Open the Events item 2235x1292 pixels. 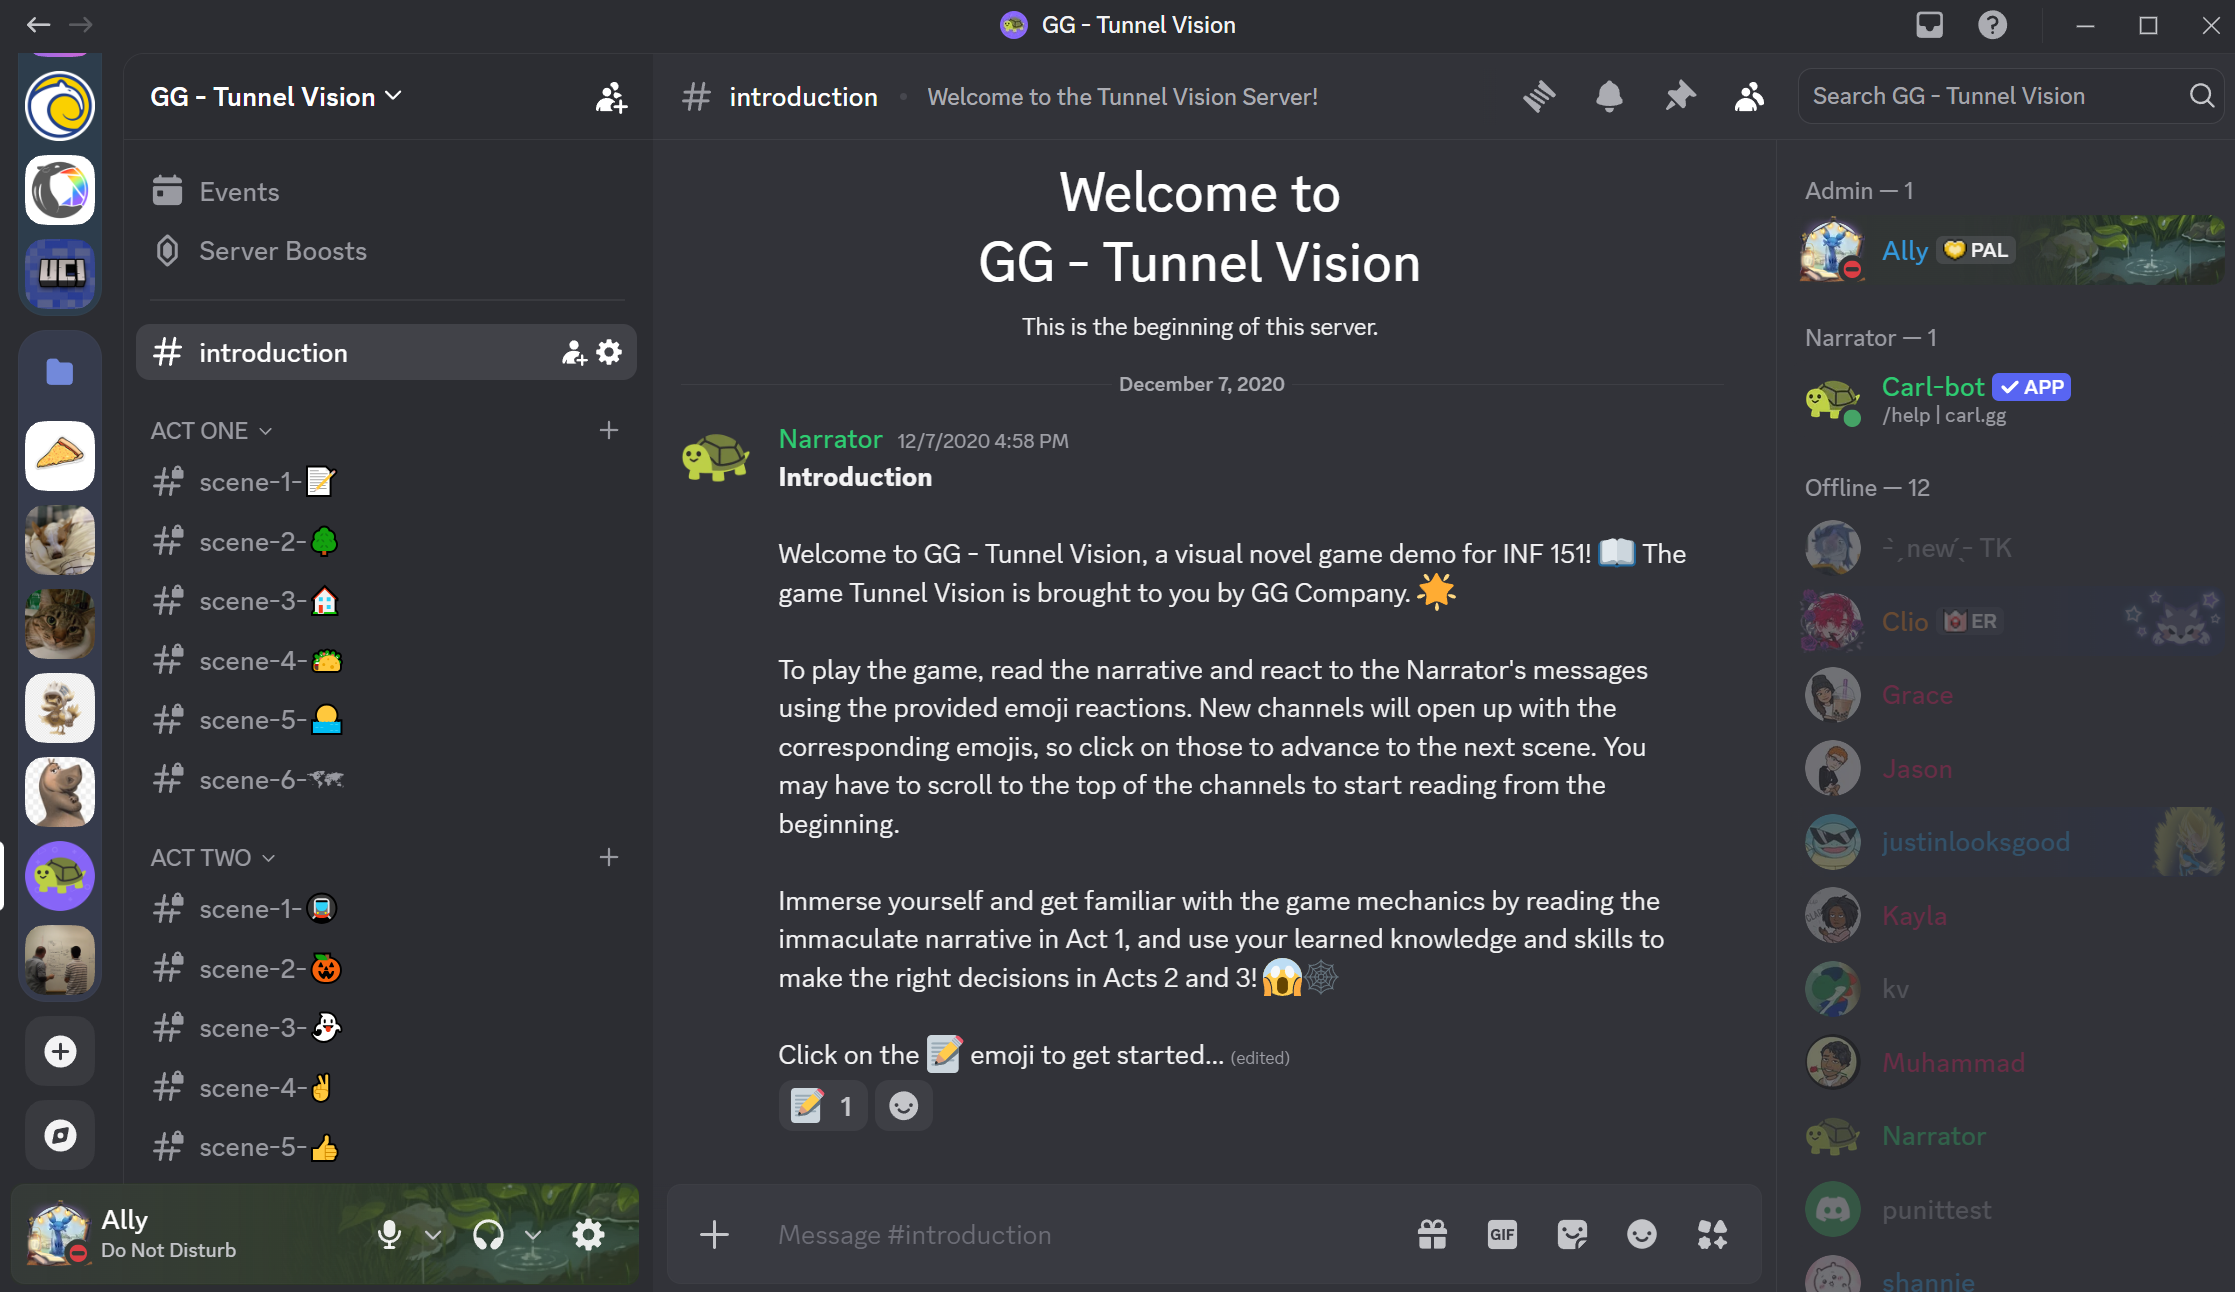pyautogui.click(x=386, y=192)
